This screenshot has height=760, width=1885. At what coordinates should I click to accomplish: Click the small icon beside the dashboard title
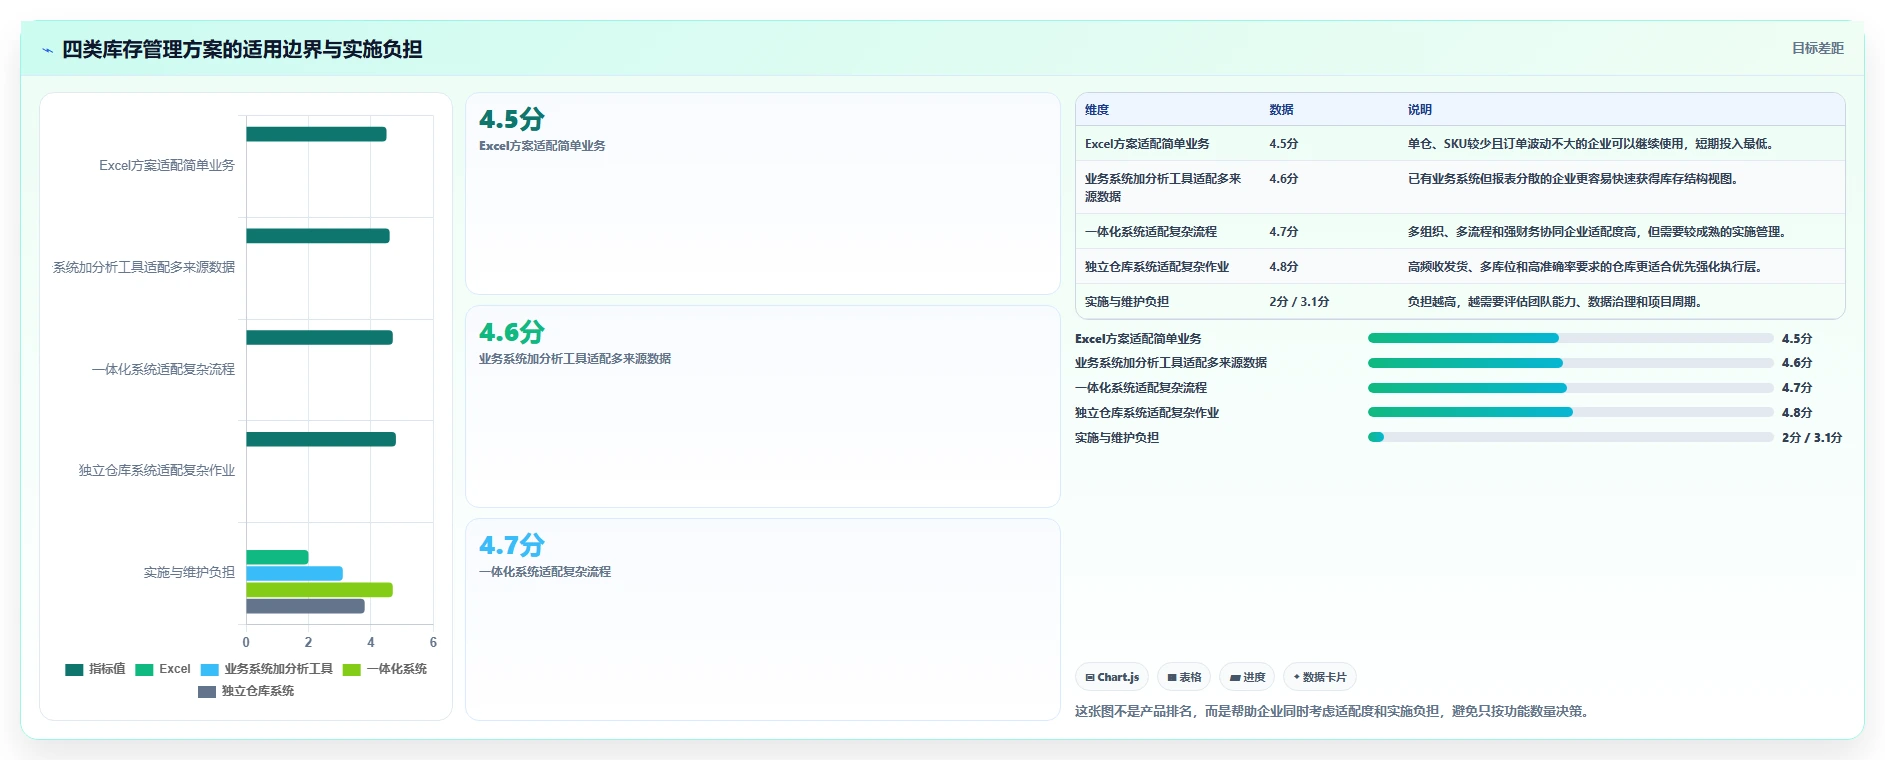coord(47,50)
